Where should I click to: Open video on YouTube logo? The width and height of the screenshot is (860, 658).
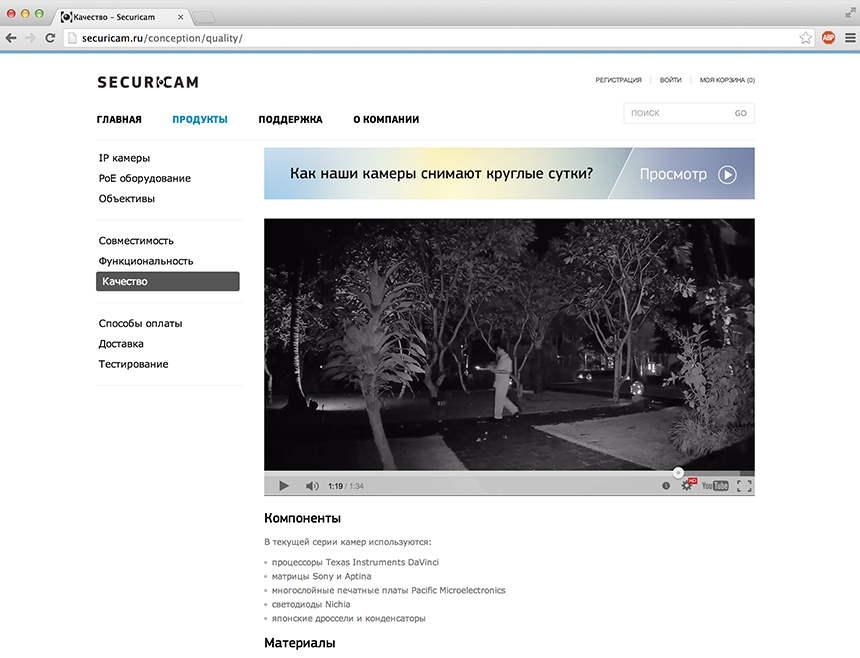tap(714, 486)
